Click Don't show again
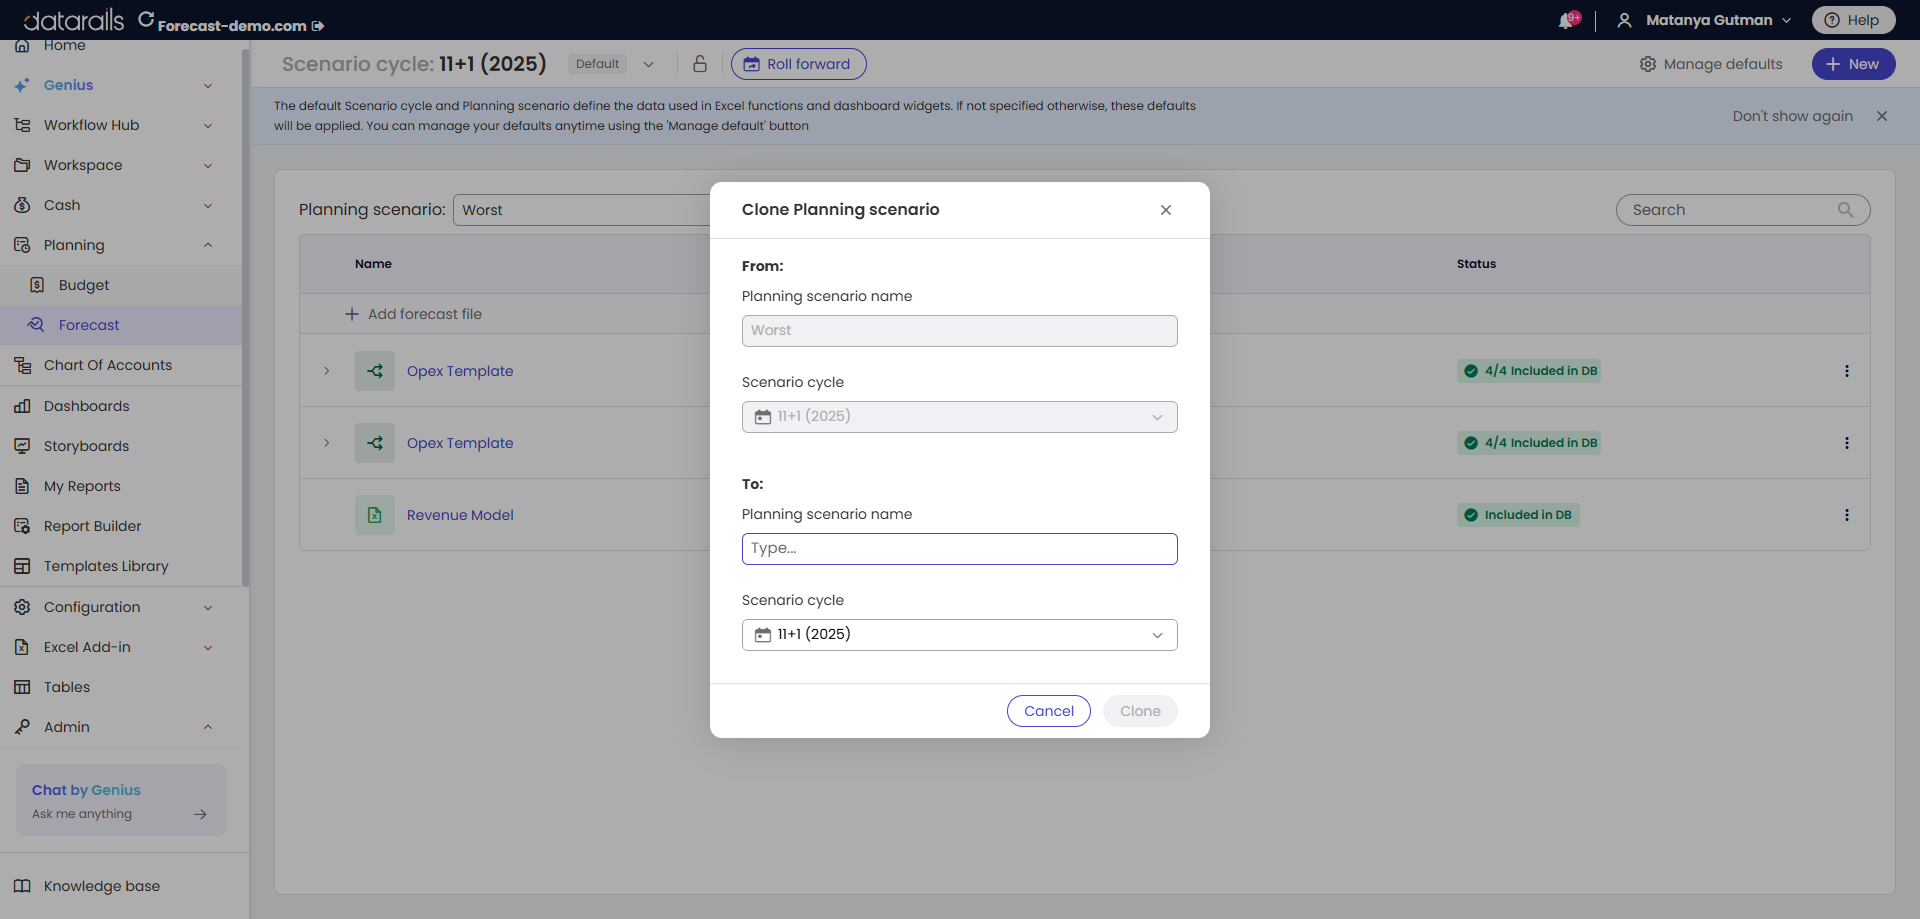This screenshot has height=919, width=1920. pos(1792,116)
